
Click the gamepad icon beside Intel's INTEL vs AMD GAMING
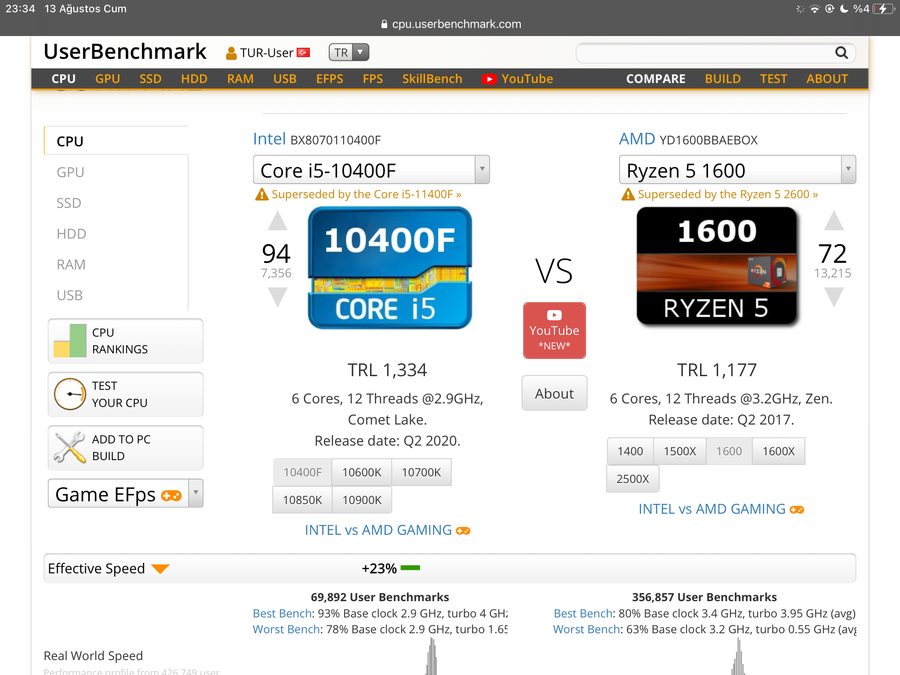click(463, 531)
